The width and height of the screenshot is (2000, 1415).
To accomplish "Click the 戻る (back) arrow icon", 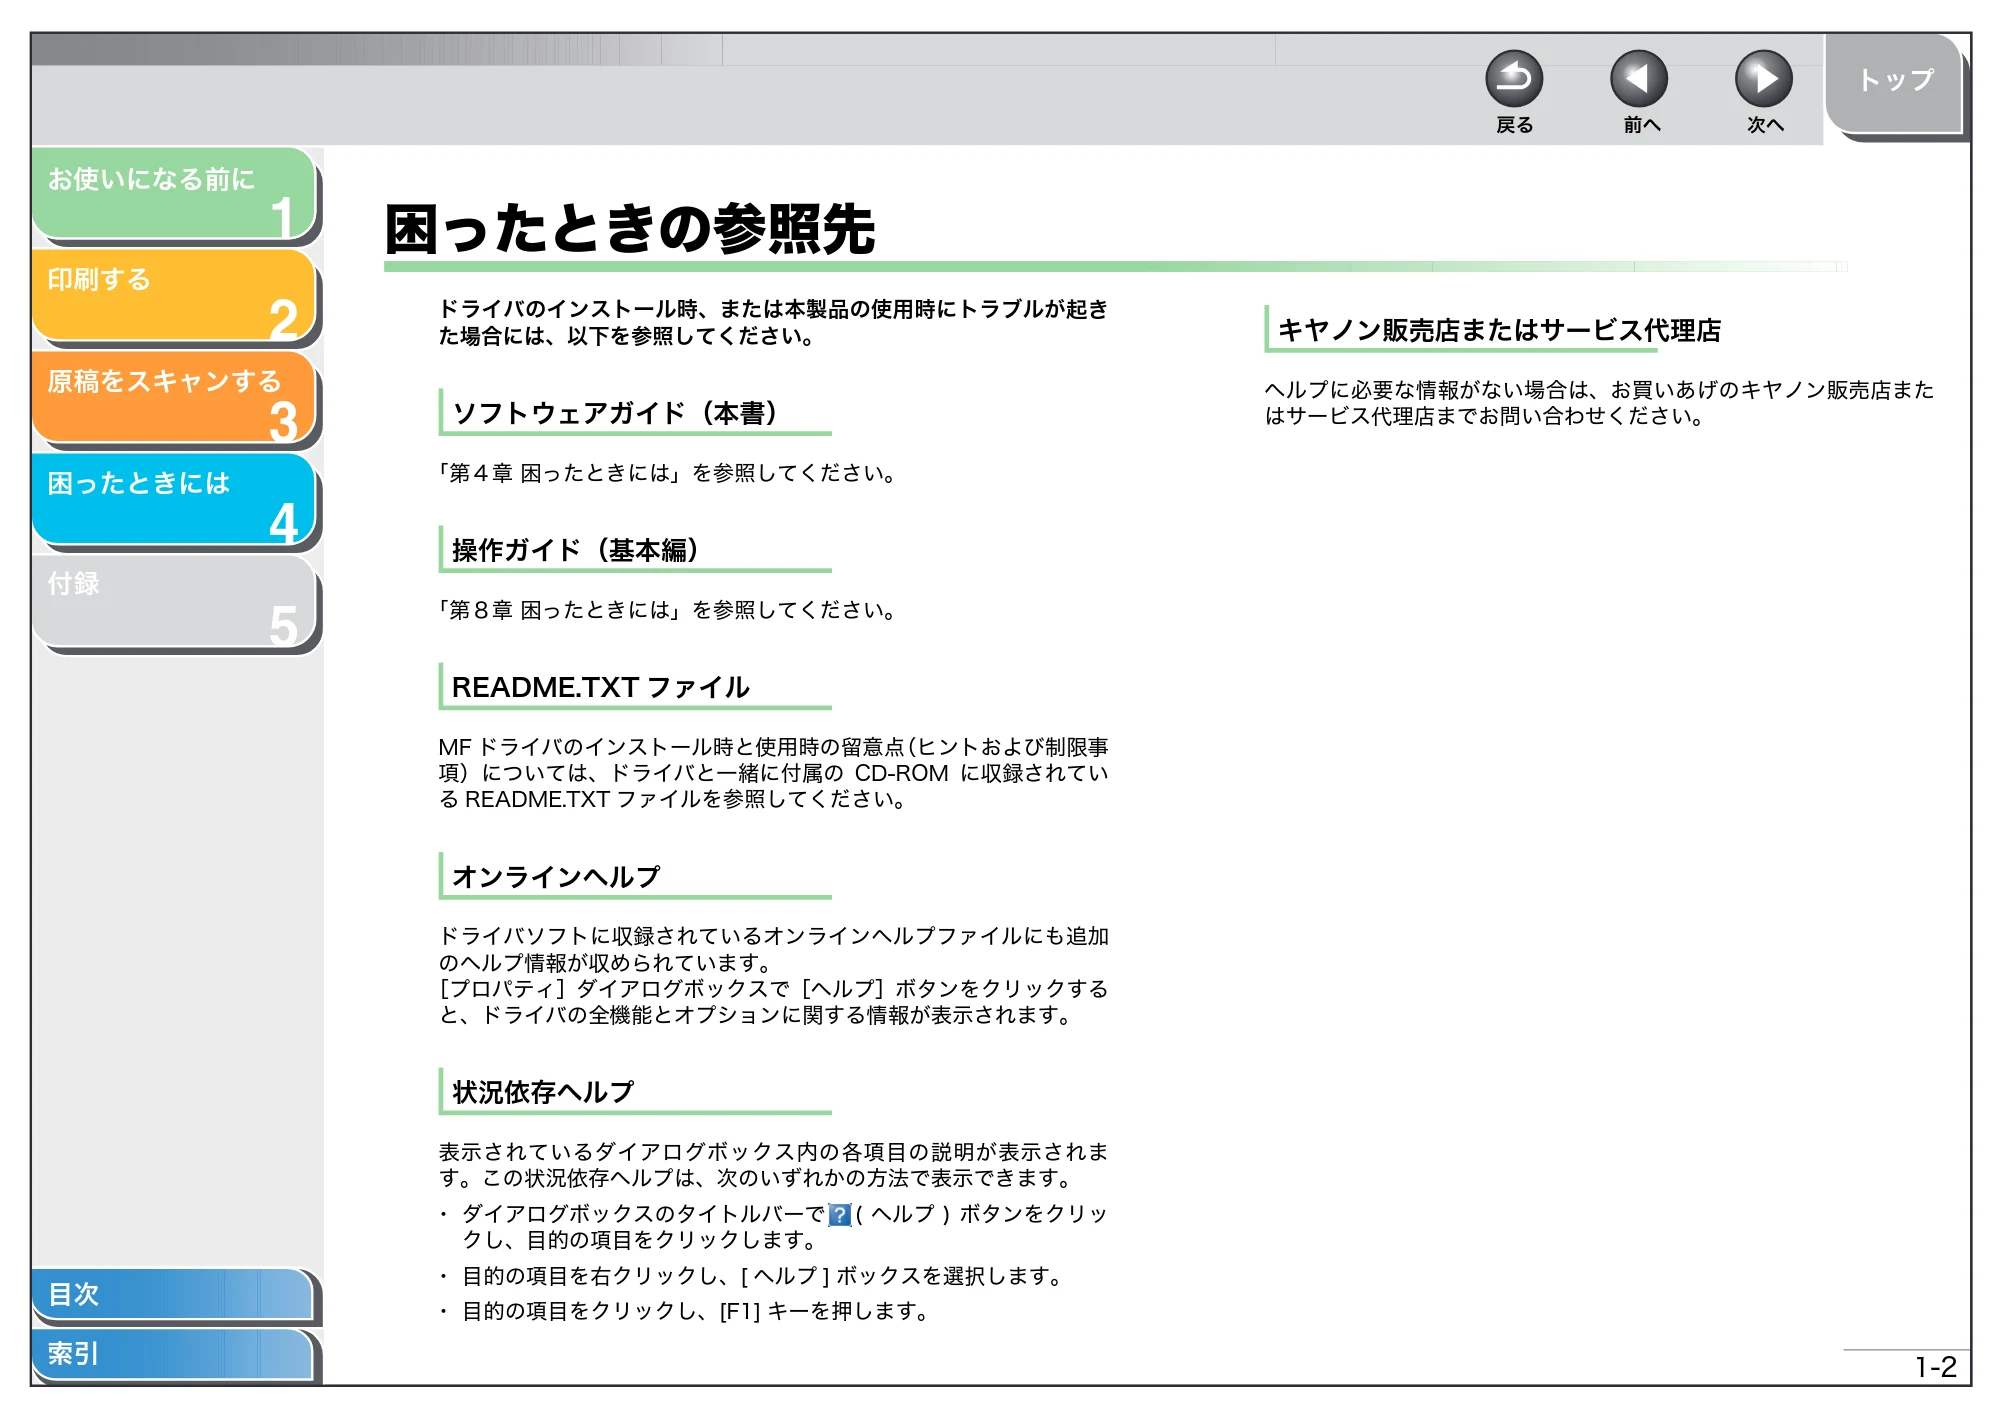I will pos(1513,79).
